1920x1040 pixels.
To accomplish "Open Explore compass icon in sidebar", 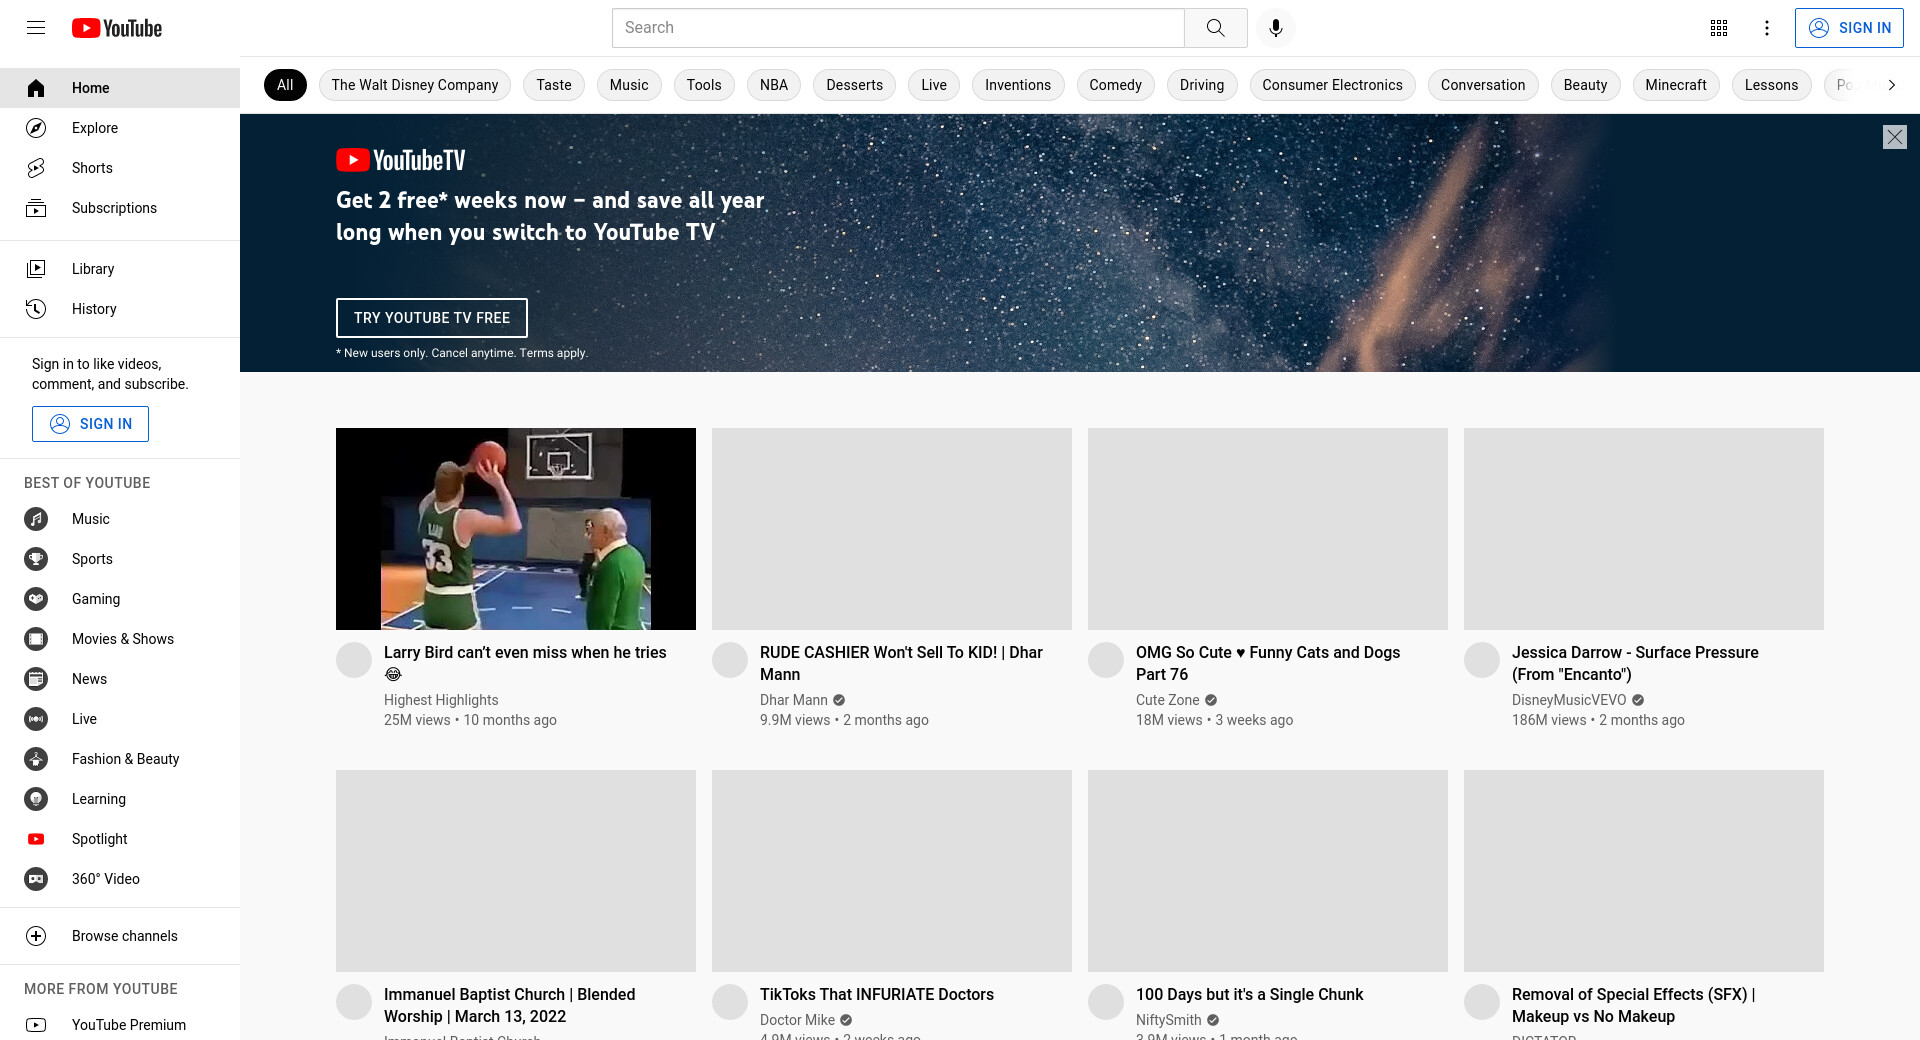I will (x=36, y=128).
